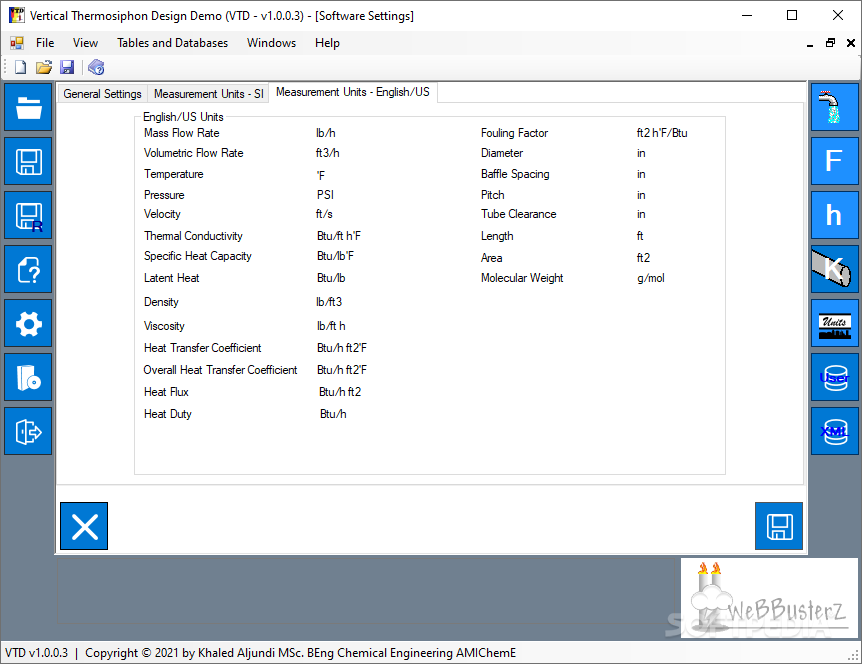This screenshot has height=664, width=862.
Task: Click the application icon in menu bar
Action: click(17, 43)
